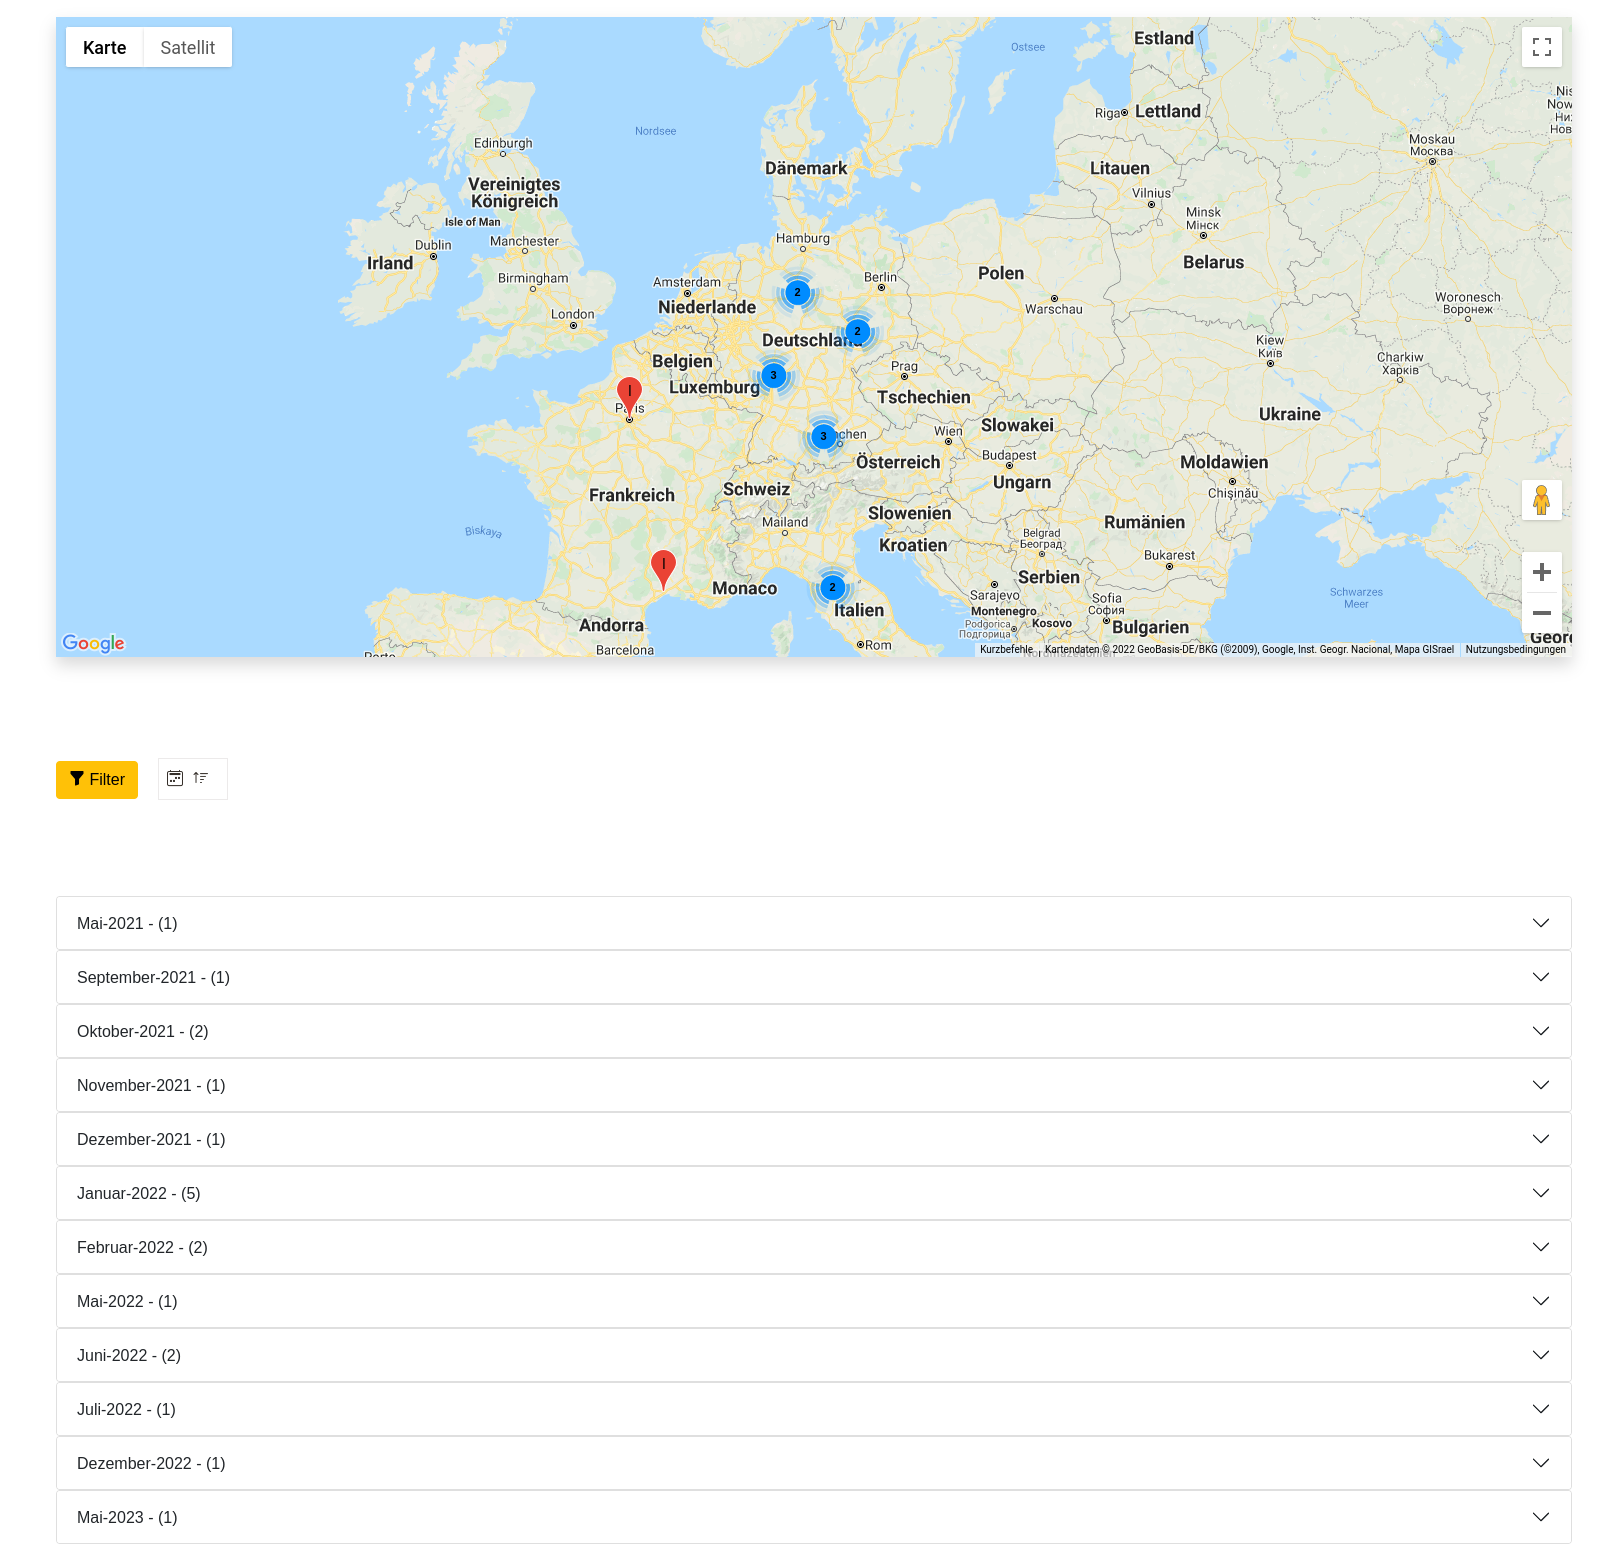Click the London city label
This screenshot has height=1556, width=1601.
tap(573, 314)
